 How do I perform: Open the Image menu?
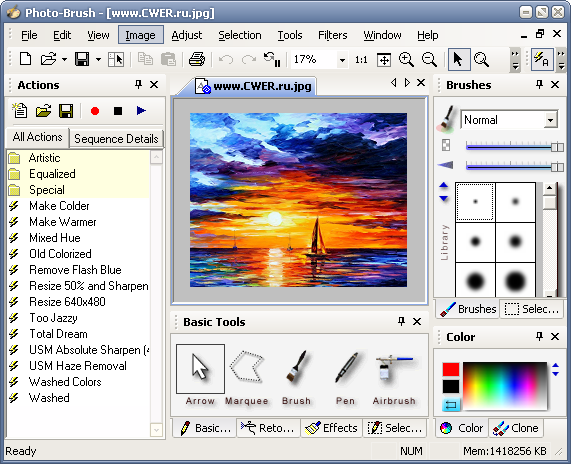(141, 35)
